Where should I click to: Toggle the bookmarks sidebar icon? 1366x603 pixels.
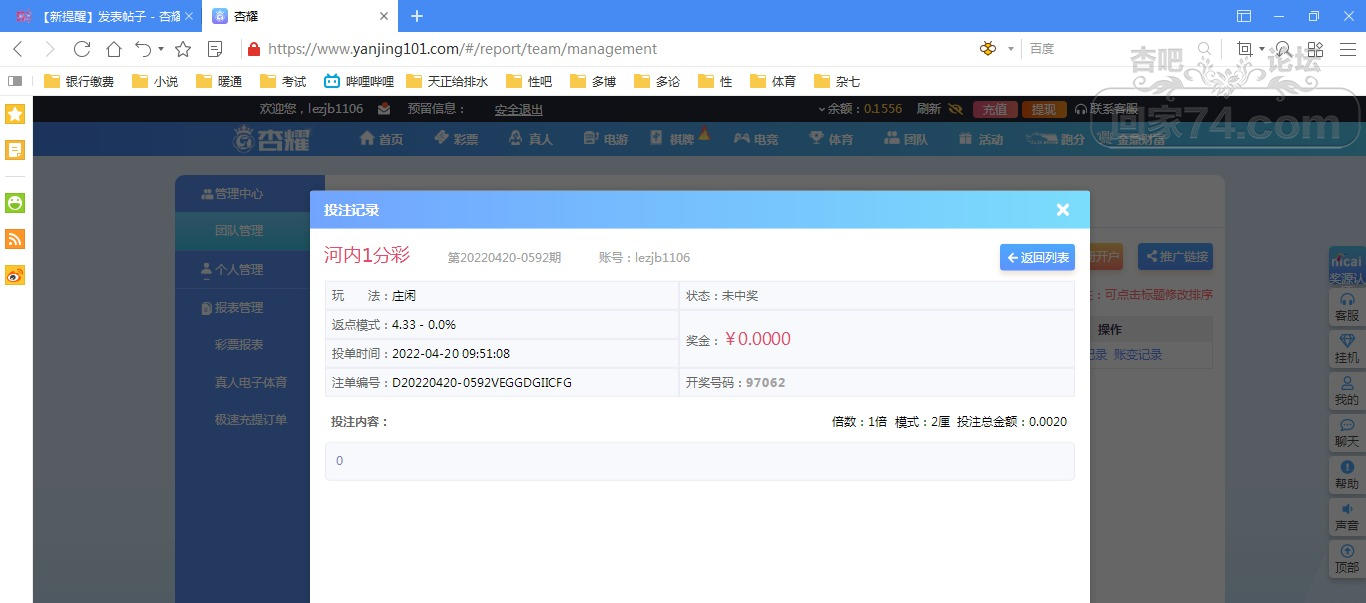click(15, 81)
